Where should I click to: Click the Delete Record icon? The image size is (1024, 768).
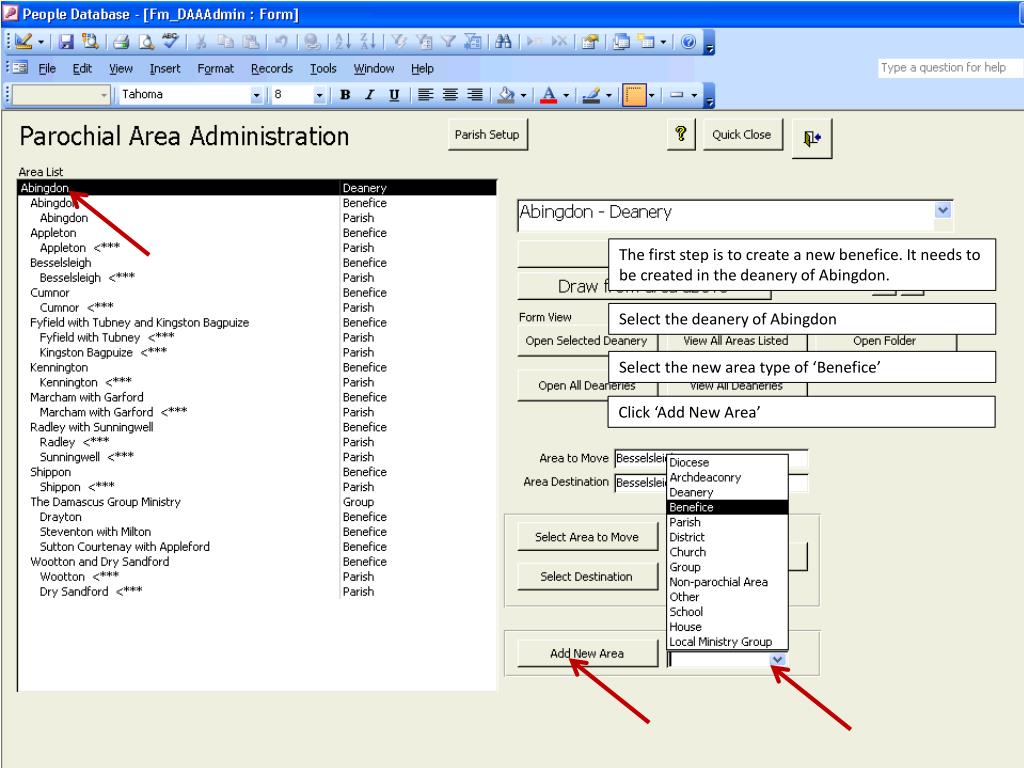pyautogui.click(x=560, y=42)
